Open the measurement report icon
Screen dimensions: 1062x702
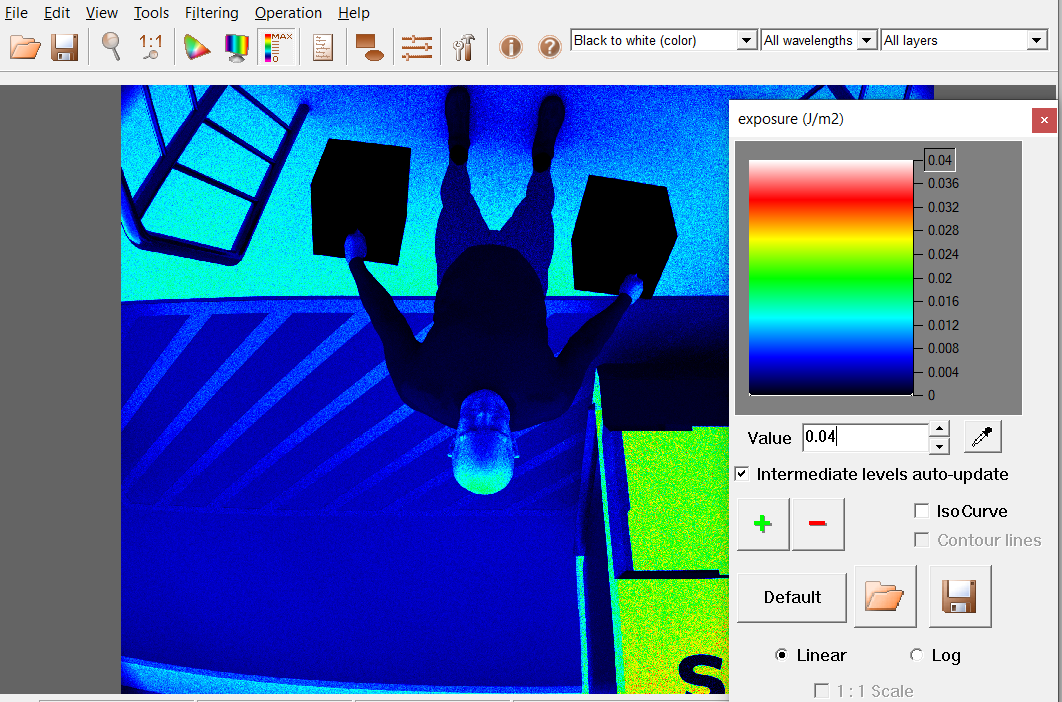(x=322, y=47)
